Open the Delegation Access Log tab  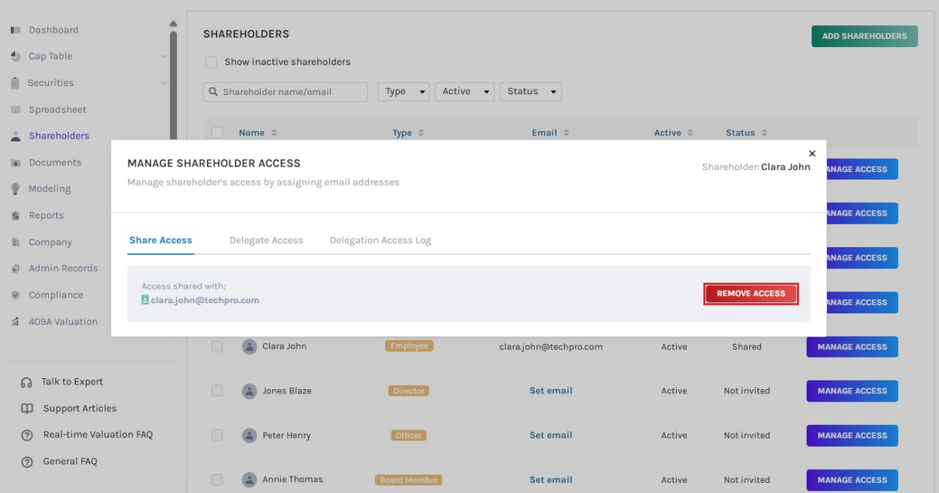click(x=380, y=240)
